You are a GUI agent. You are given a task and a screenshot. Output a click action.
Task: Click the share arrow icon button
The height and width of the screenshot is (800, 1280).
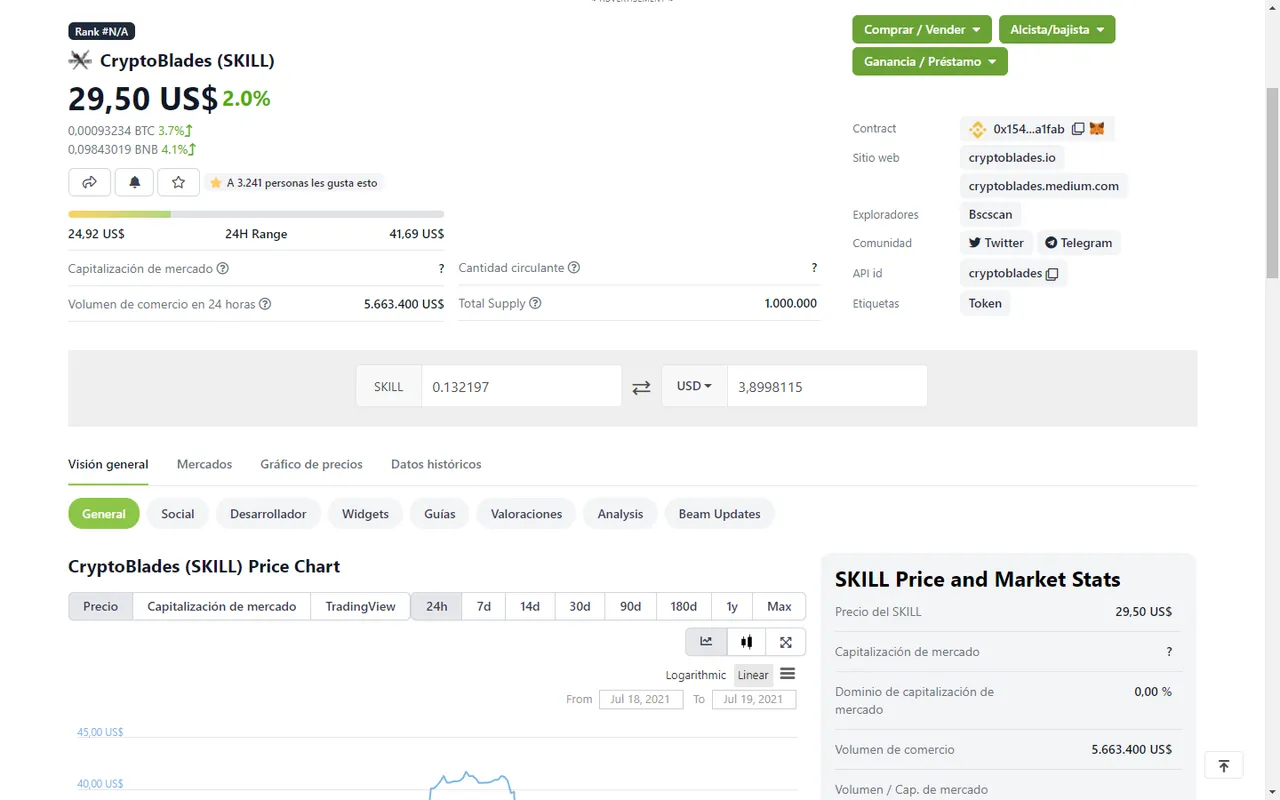[x=89, y=182]
